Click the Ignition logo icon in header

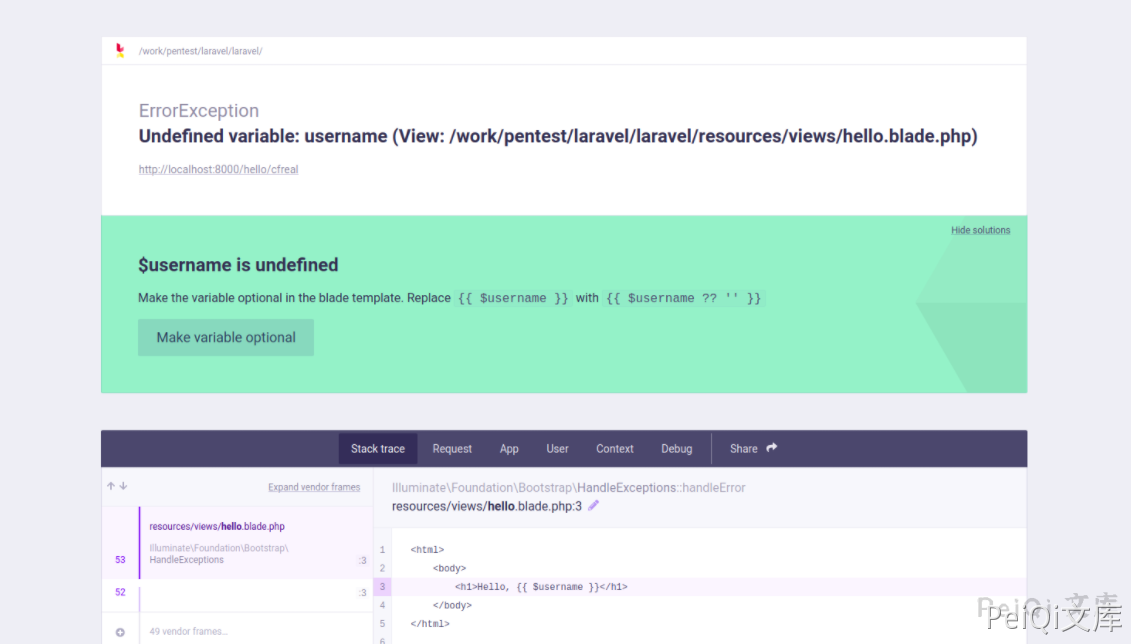tap(120, 50)
